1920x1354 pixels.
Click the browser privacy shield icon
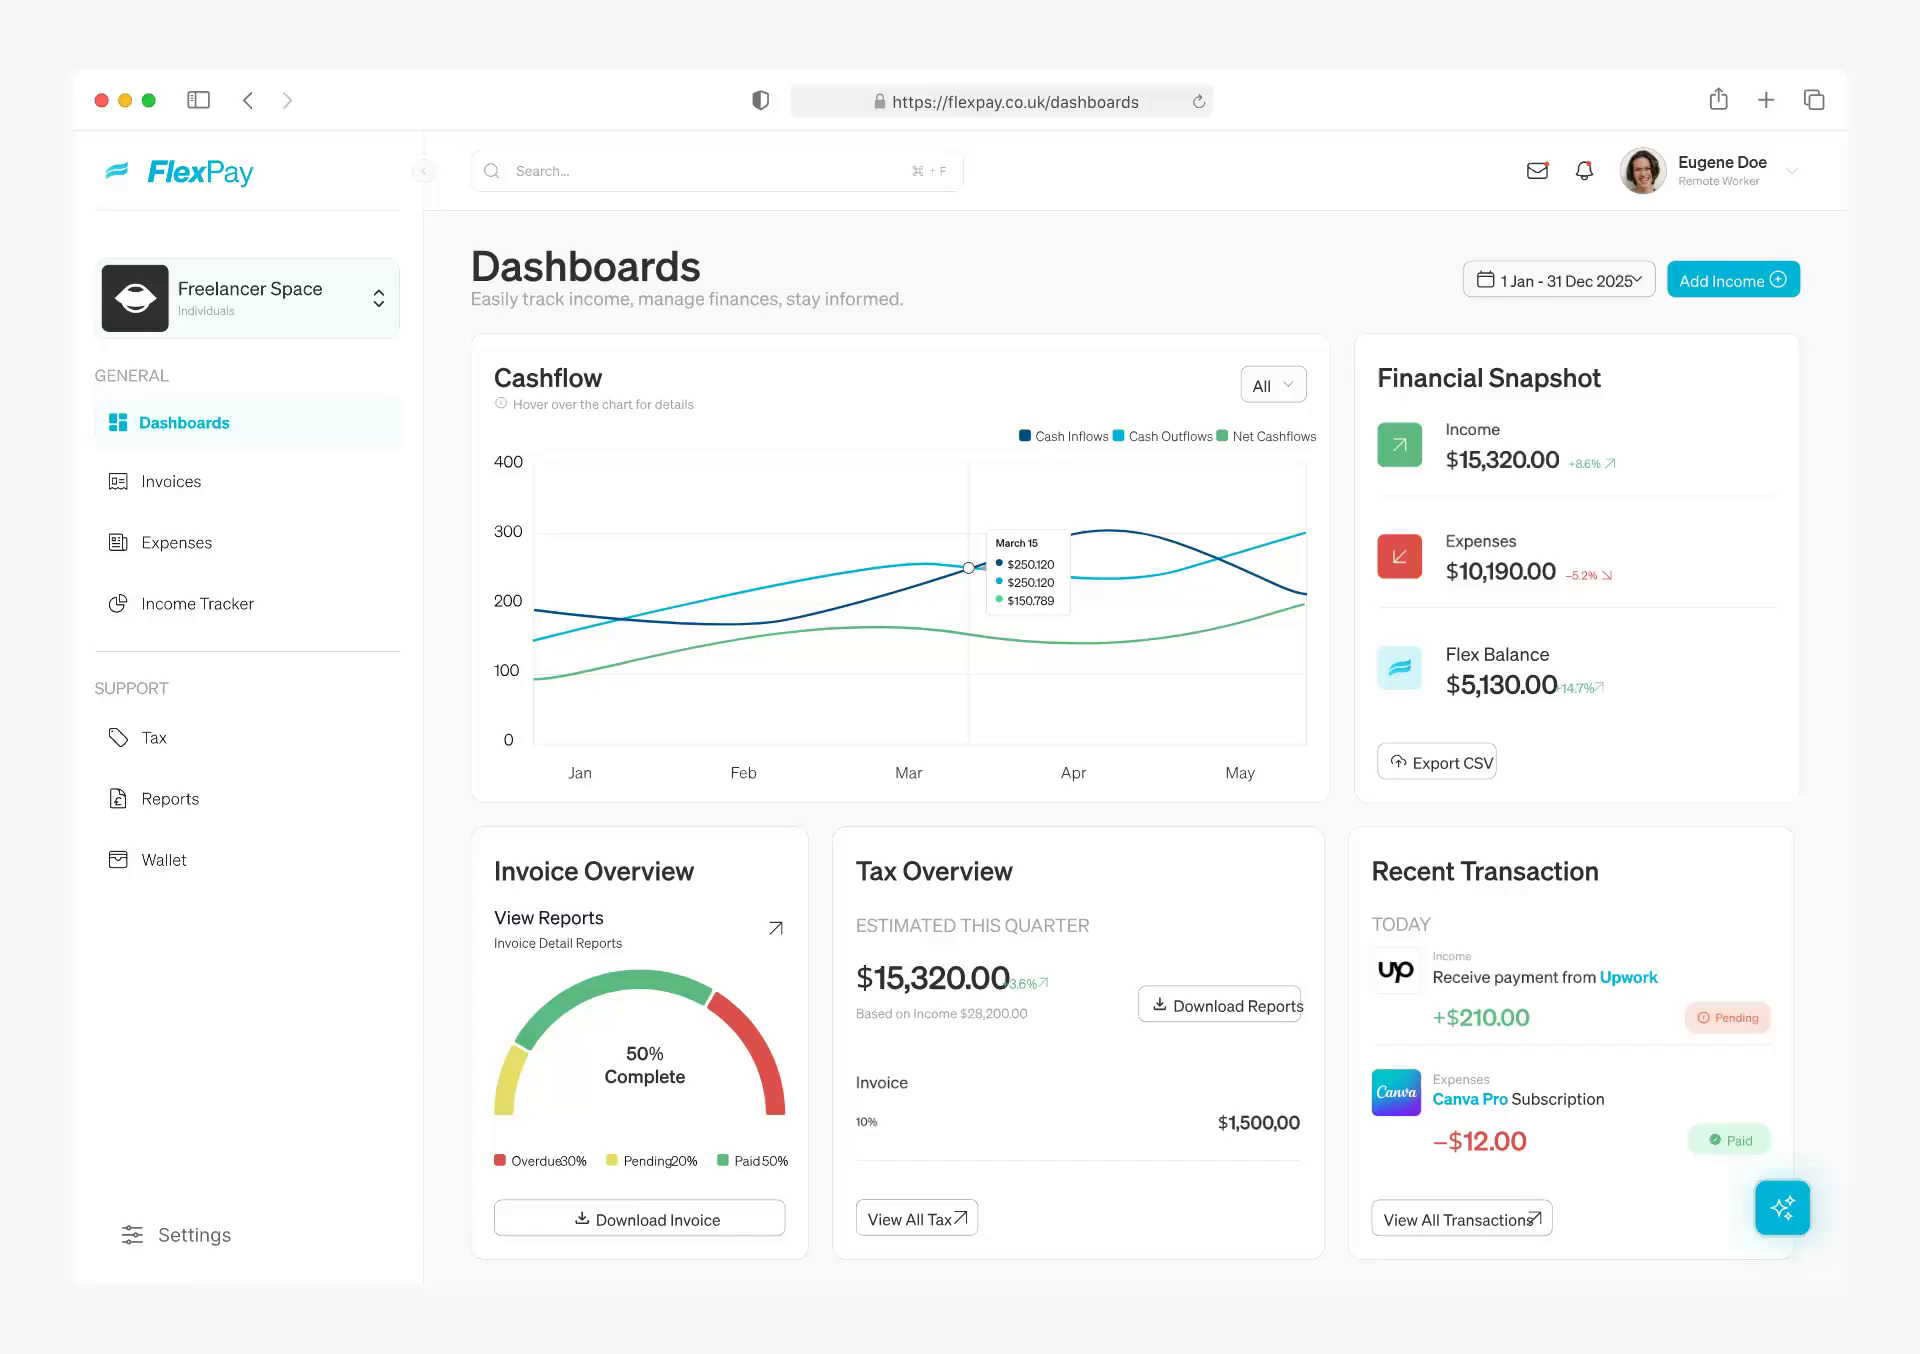[x=760, y=101]
